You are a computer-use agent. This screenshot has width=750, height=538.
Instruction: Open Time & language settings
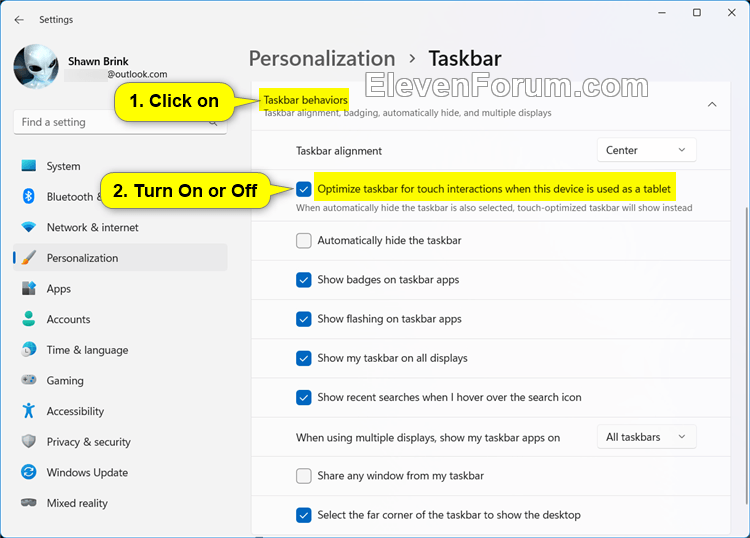[120, 350]
